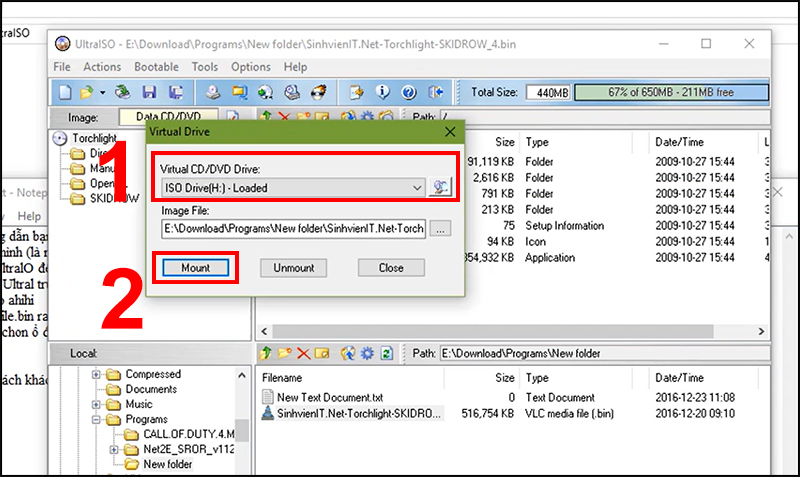
Task: Click the Save floppy disk icon
Action: [149, 92]
